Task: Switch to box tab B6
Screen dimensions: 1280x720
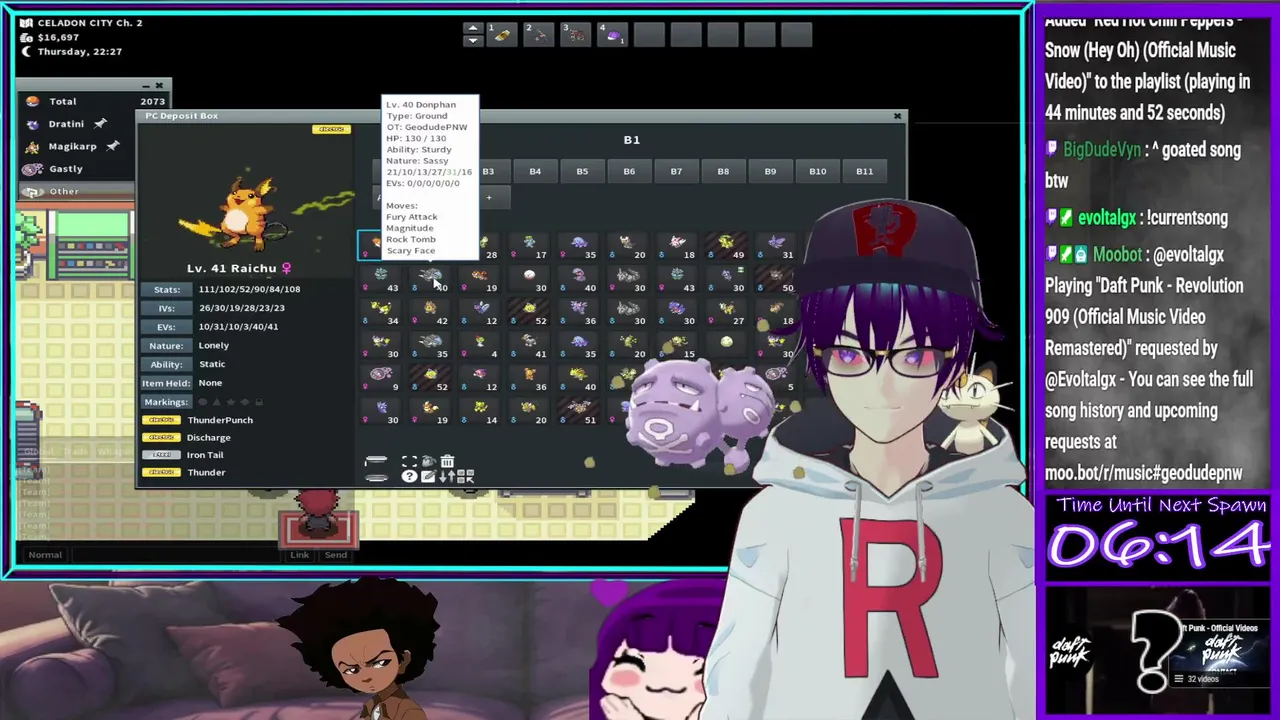Action: (x=629, y=171)
